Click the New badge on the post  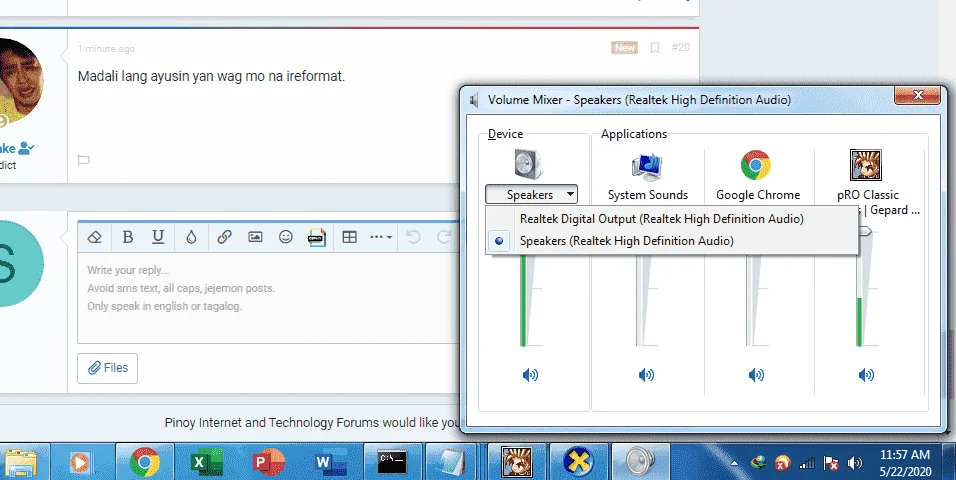tap(624, 48)
